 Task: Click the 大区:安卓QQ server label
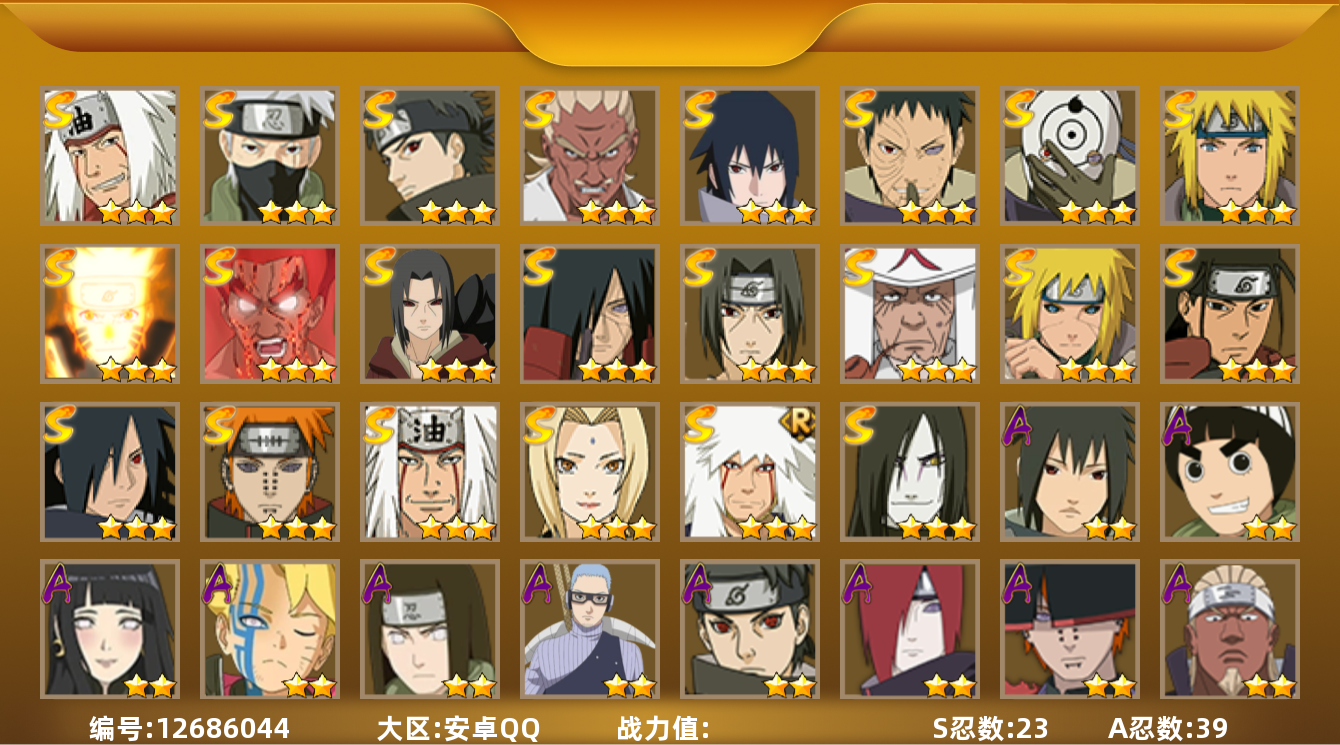point(458,728)
